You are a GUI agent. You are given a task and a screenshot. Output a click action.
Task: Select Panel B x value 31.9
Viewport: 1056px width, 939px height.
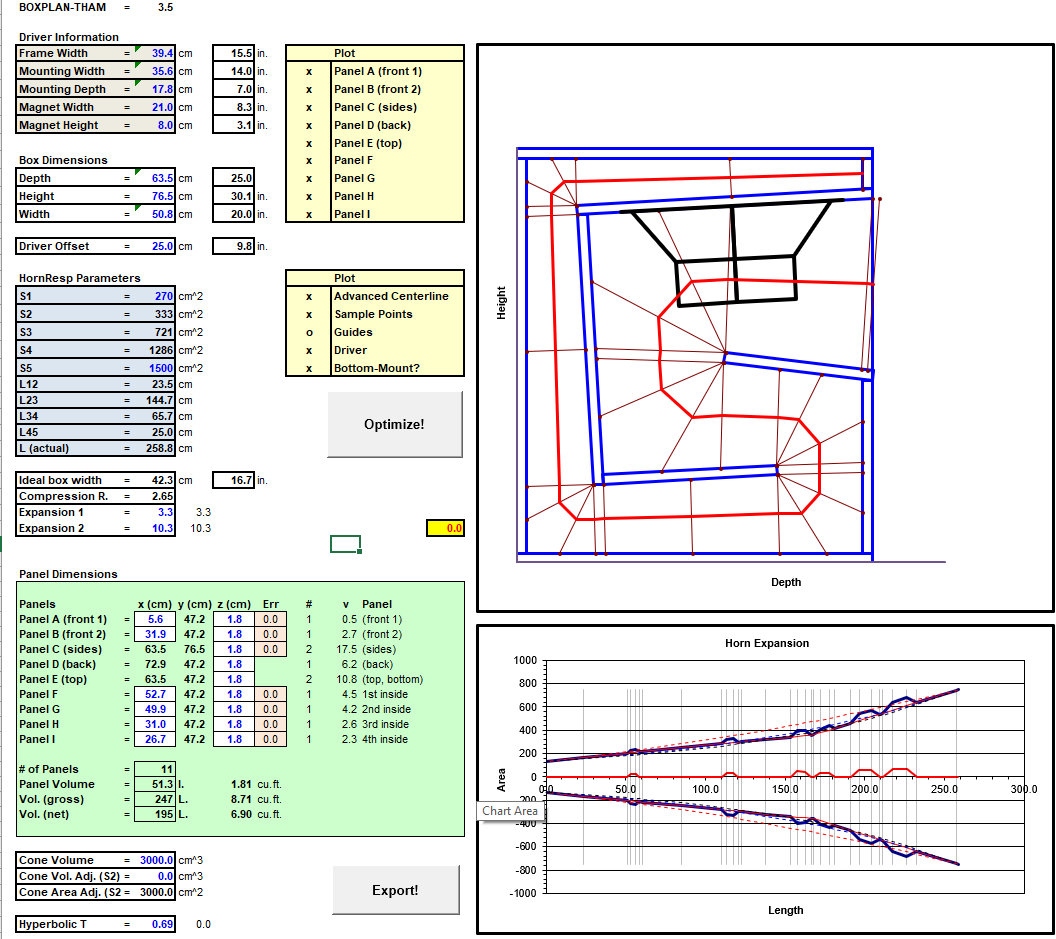pos(155,635)
